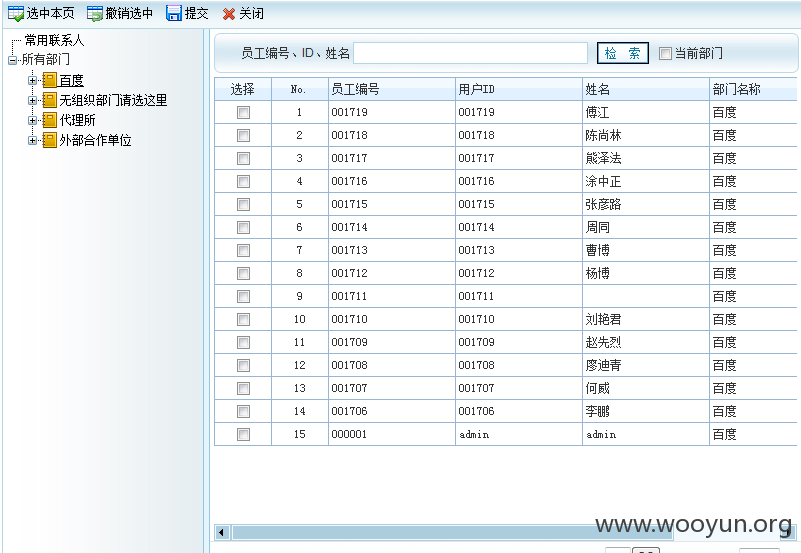
Task: Select 常用联系人 in the tree
Action: [x=54, y=40]
